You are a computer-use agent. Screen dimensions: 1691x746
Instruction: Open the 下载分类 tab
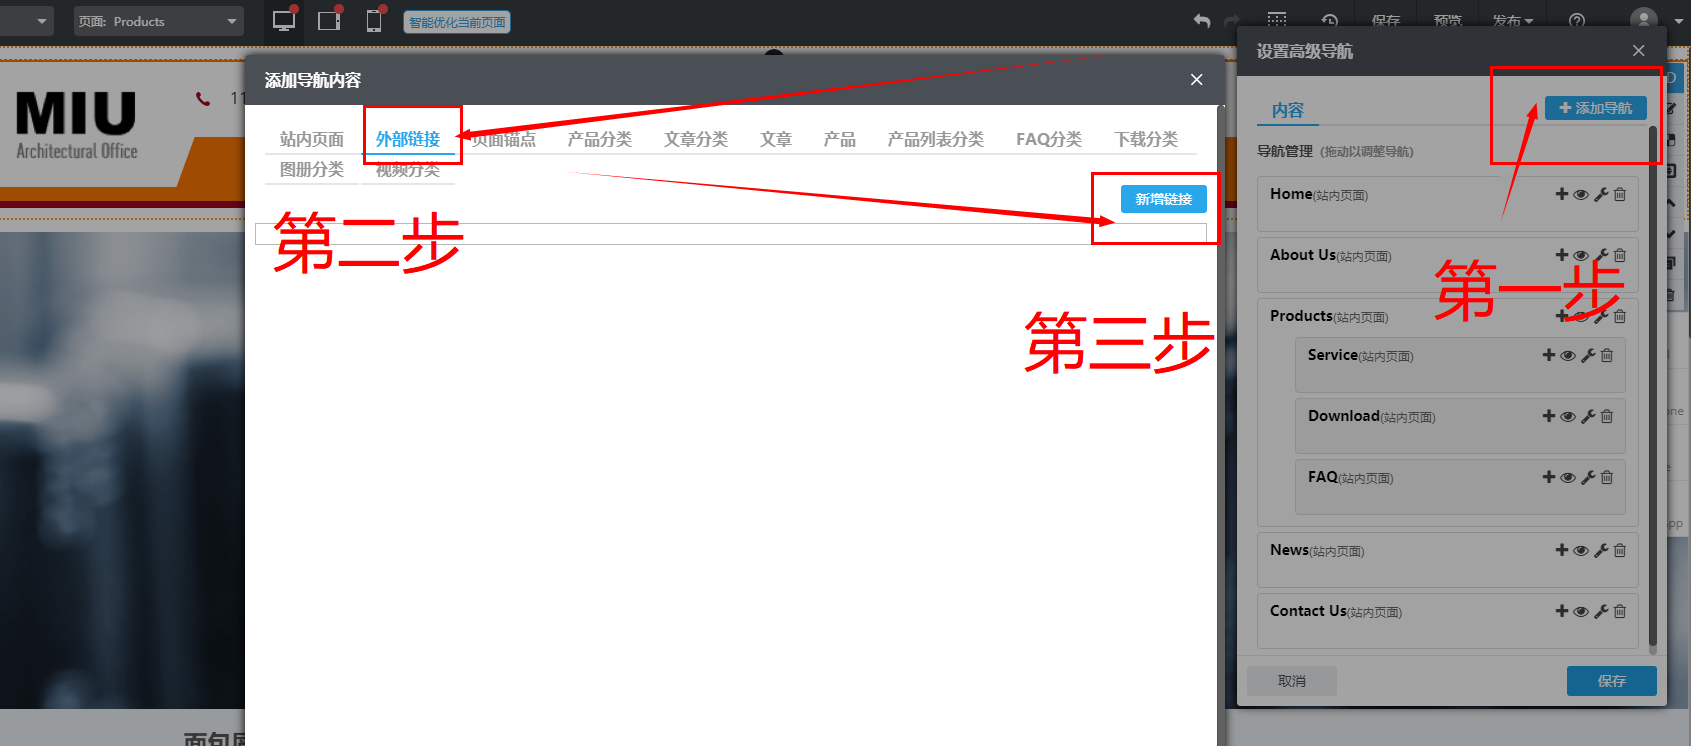click(x=1146, y=139)
